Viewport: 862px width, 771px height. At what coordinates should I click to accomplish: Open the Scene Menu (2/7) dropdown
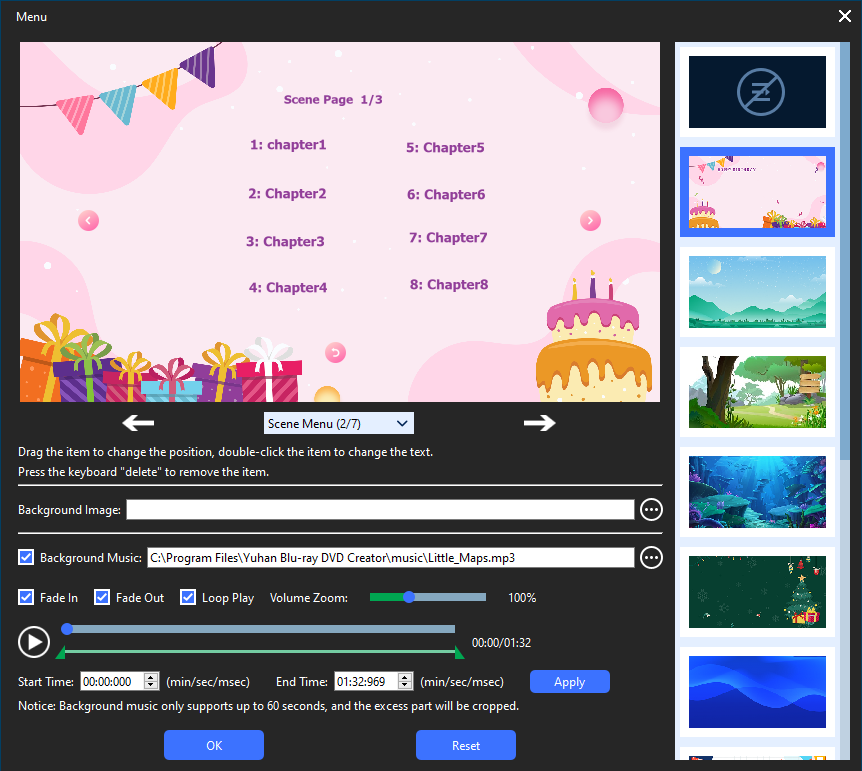338,424
